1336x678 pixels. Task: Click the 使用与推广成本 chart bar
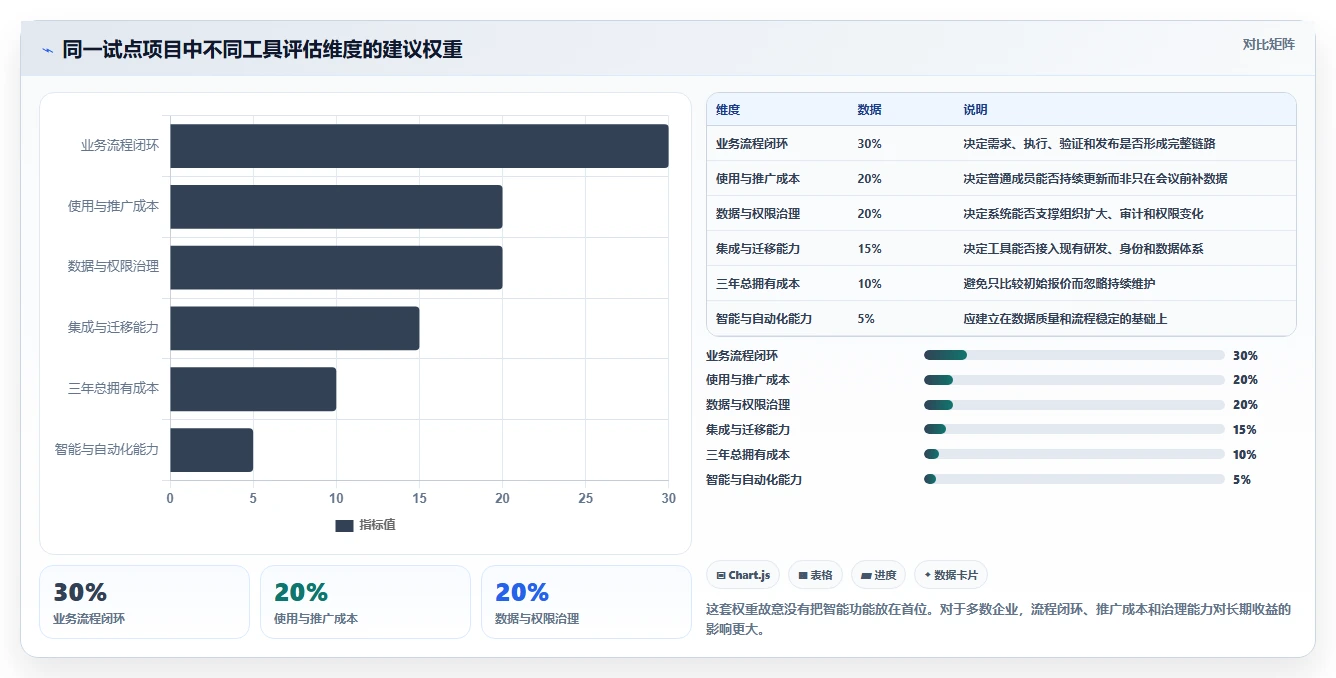coord(336,207)
